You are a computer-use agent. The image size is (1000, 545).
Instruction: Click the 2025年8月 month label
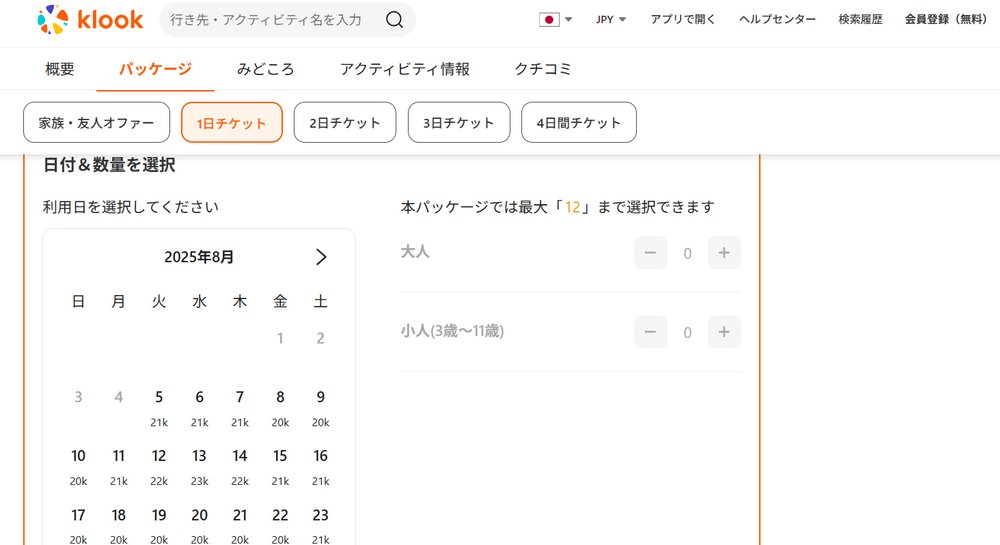[199, 257]
